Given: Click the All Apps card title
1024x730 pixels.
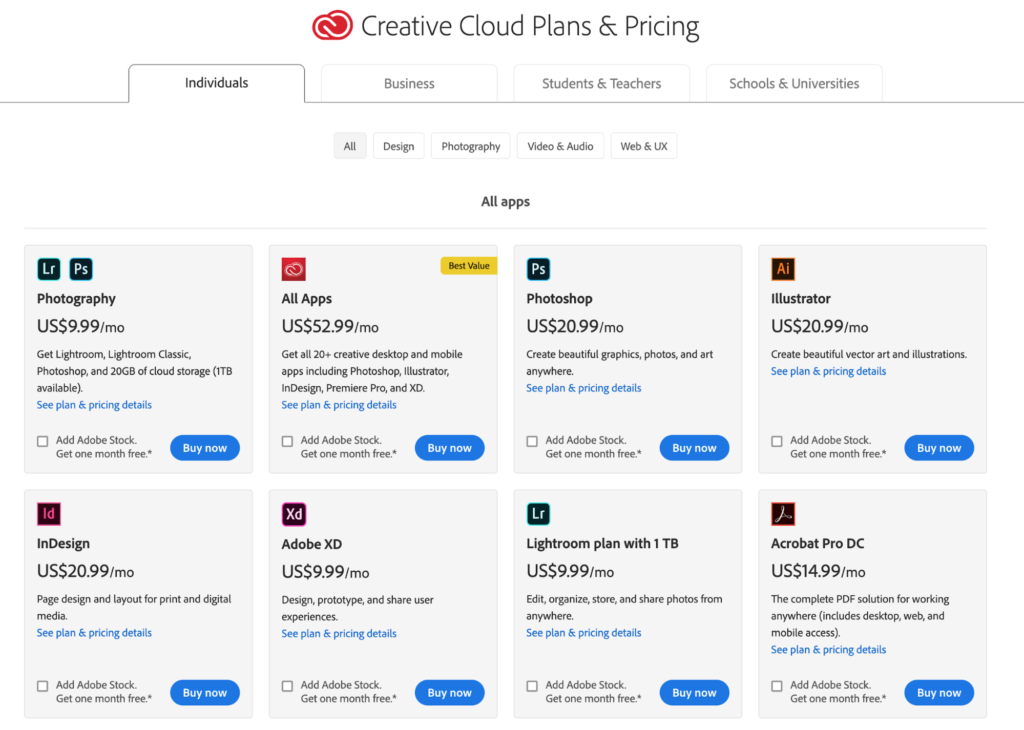Looking at the screenshot, I should 306,298.
